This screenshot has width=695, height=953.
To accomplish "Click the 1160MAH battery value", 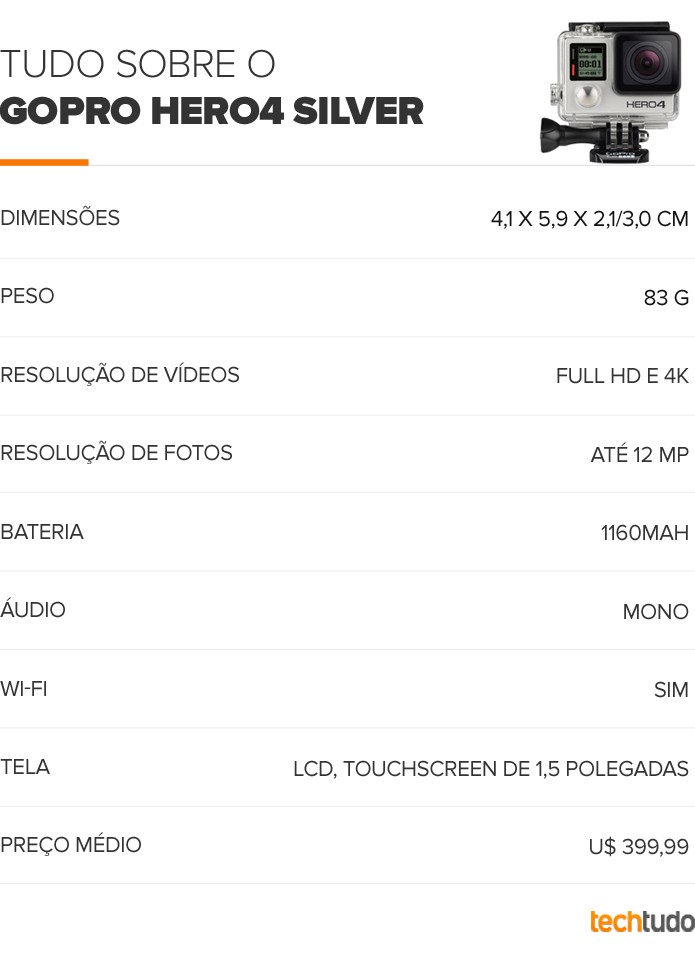I will (645, 533).
